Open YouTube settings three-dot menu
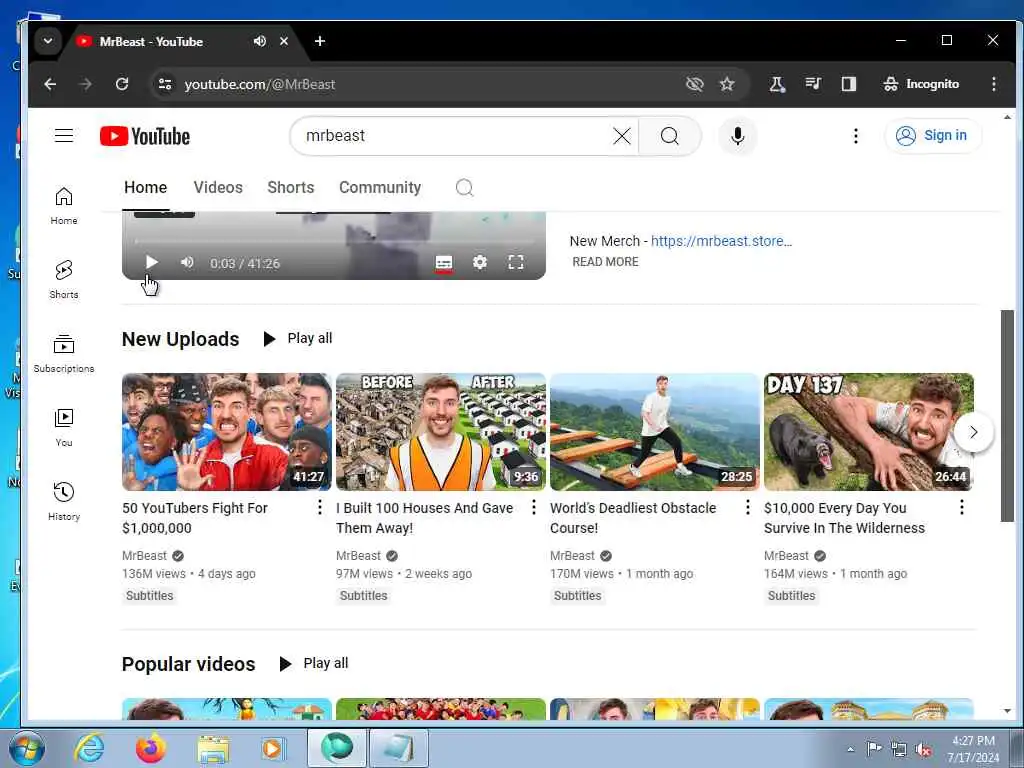 (856, 136)
